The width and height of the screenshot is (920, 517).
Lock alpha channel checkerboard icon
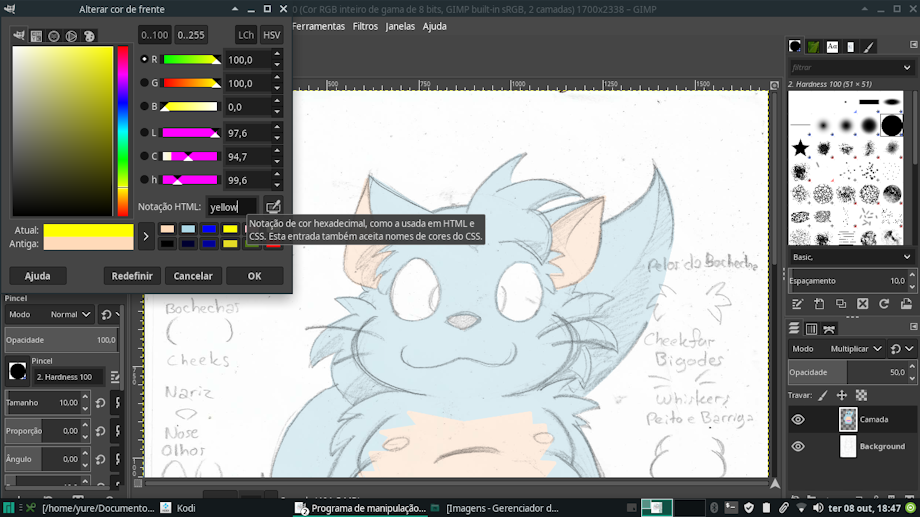861,396
